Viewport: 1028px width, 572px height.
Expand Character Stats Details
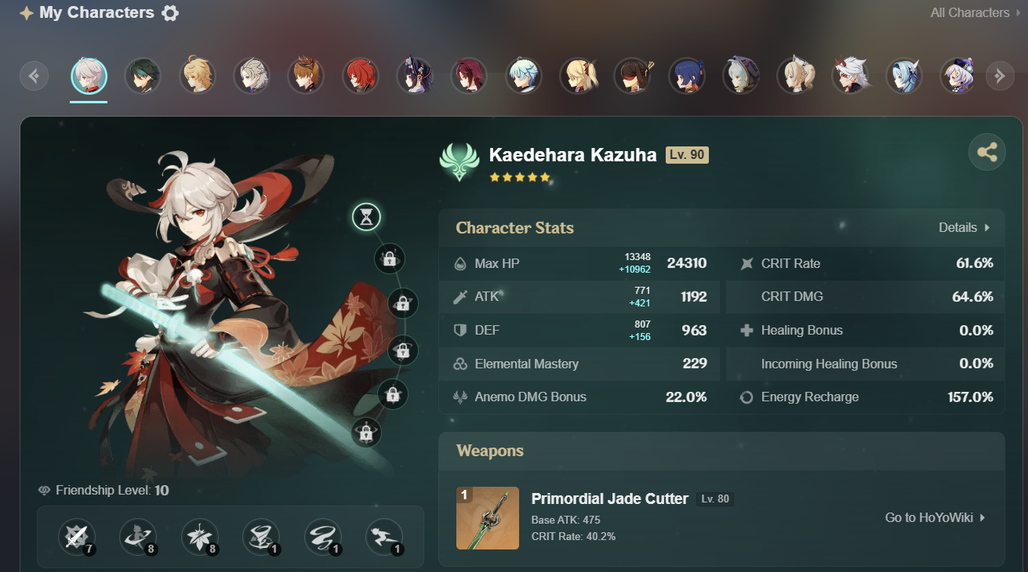point(964,228)
